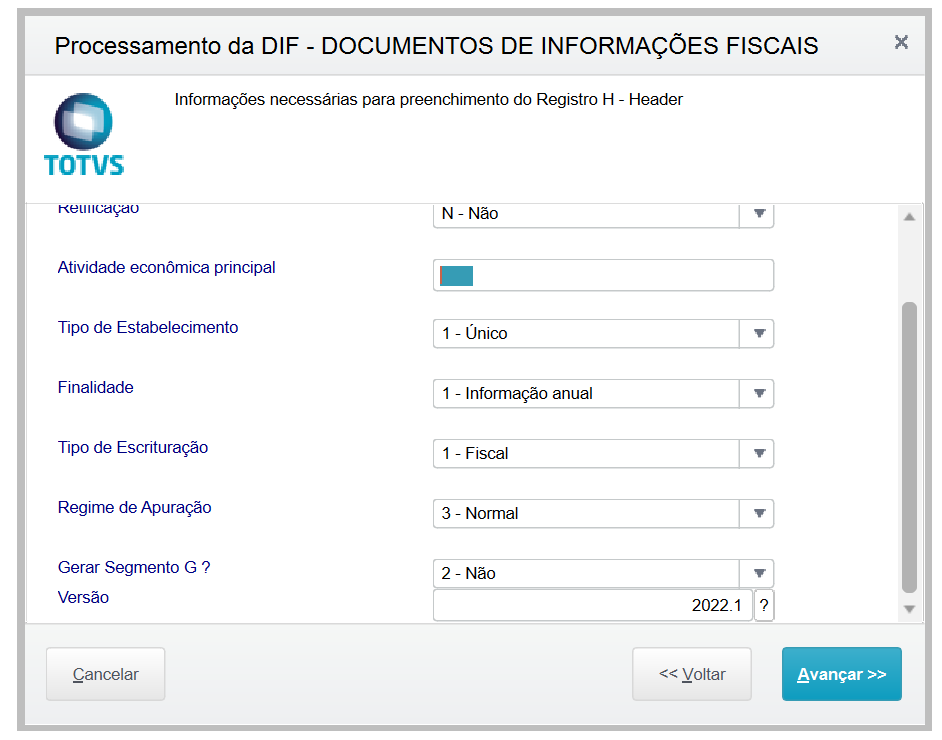Open the Regime de Apuração dropdown

[x=758, y=513]
